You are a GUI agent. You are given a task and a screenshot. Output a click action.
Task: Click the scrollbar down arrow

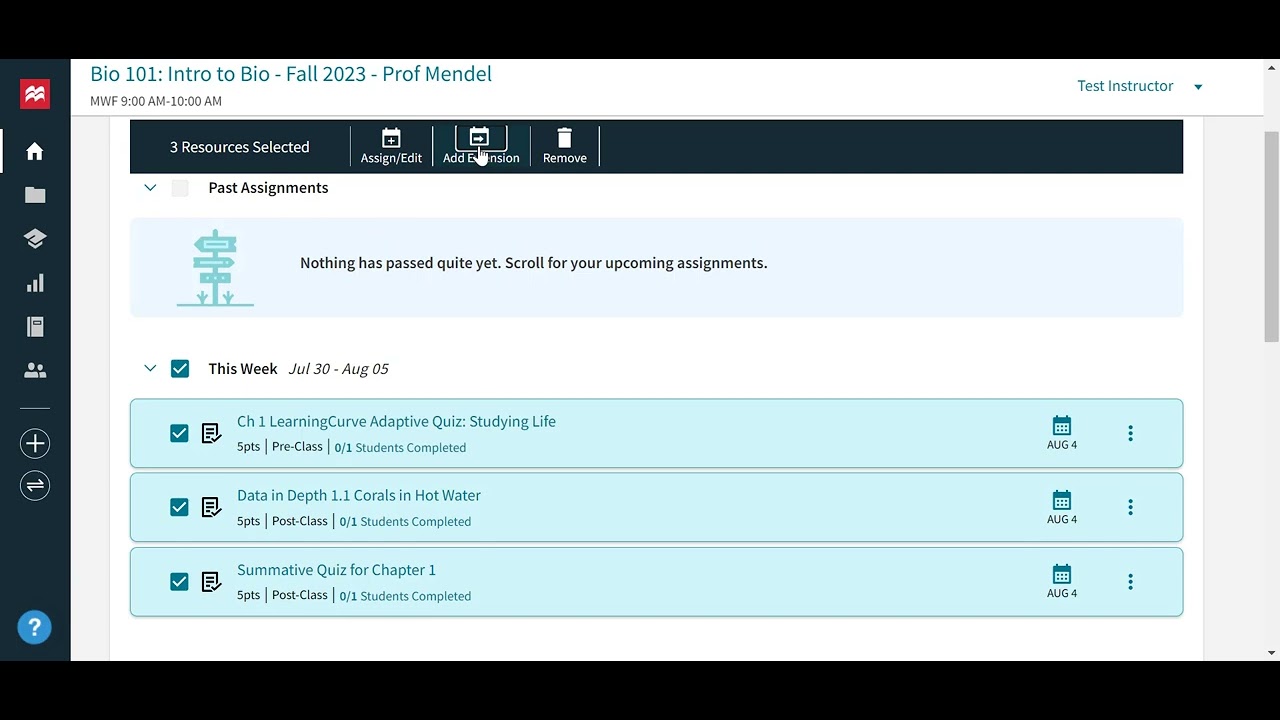click(1271, 653)
